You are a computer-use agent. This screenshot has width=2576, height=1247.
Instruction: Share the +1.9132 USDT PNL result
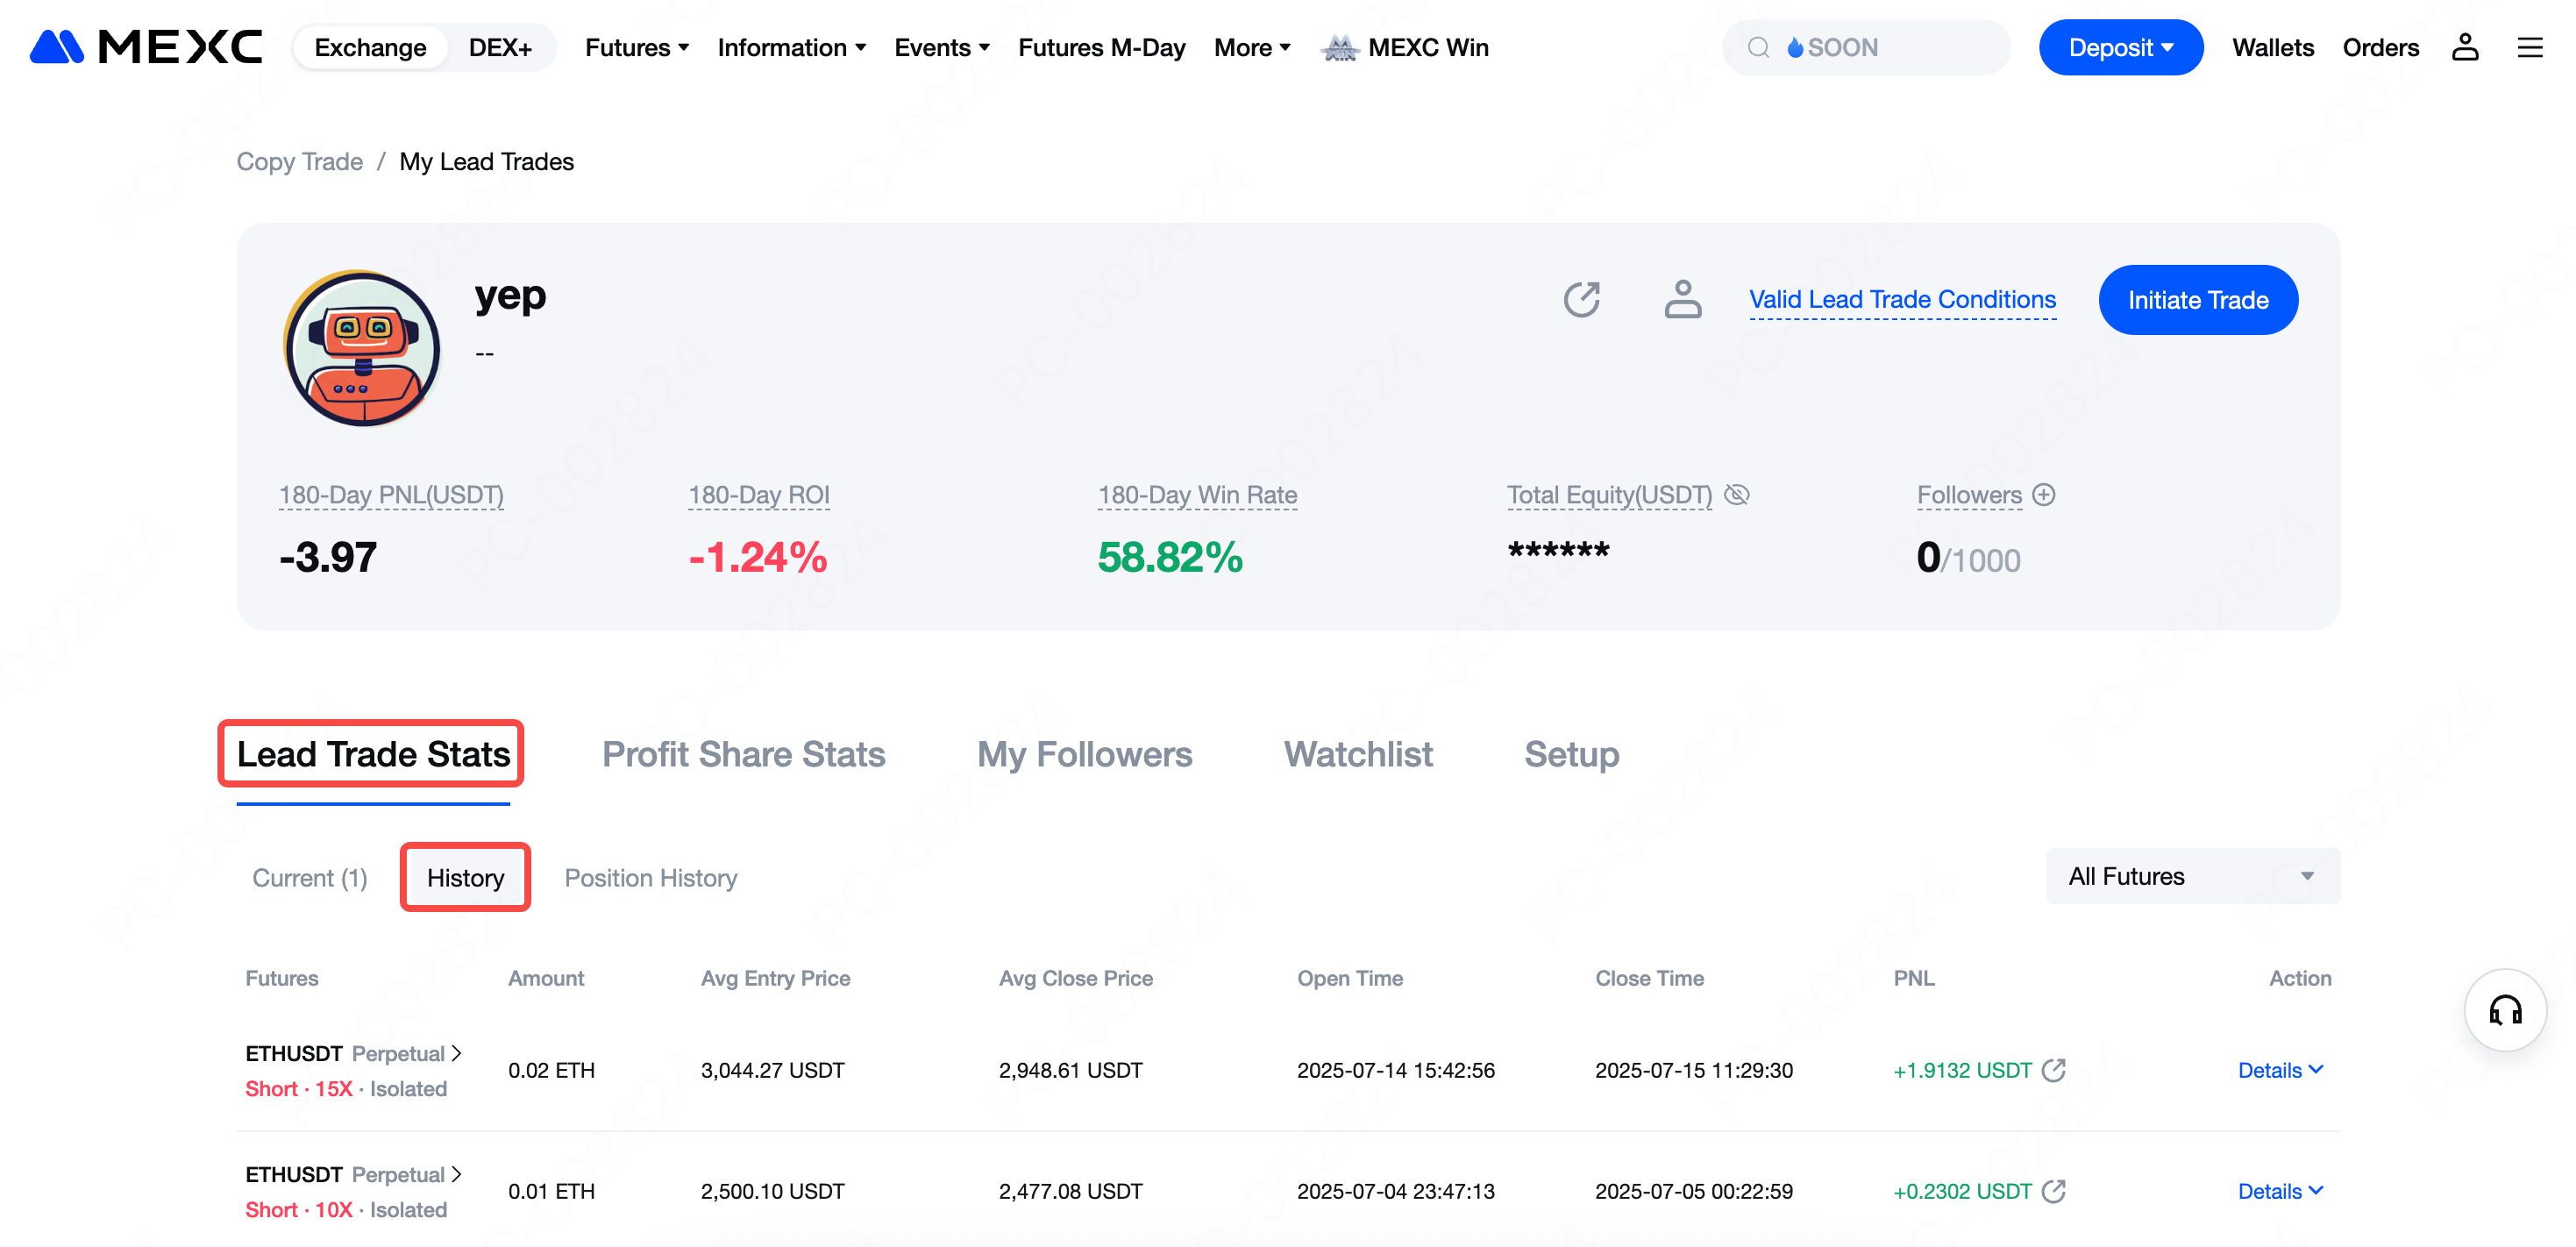pyautogui.click(x=2054, y=1070)
